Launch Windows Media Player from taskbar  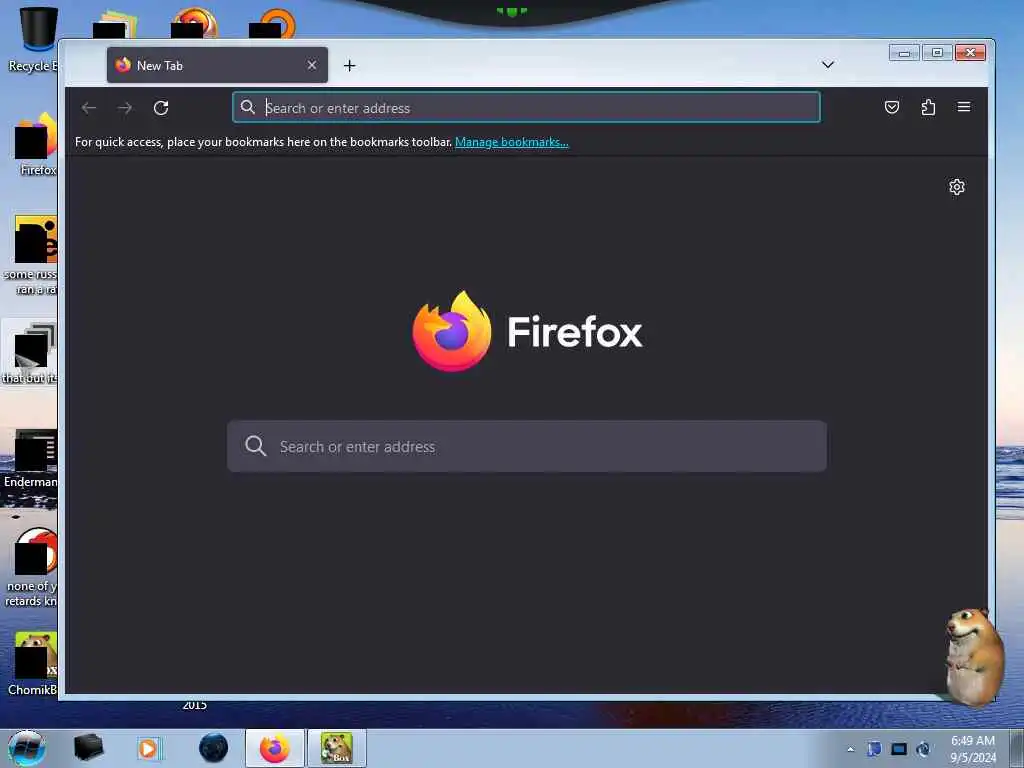pyautogui.click(x=148, y=748)
